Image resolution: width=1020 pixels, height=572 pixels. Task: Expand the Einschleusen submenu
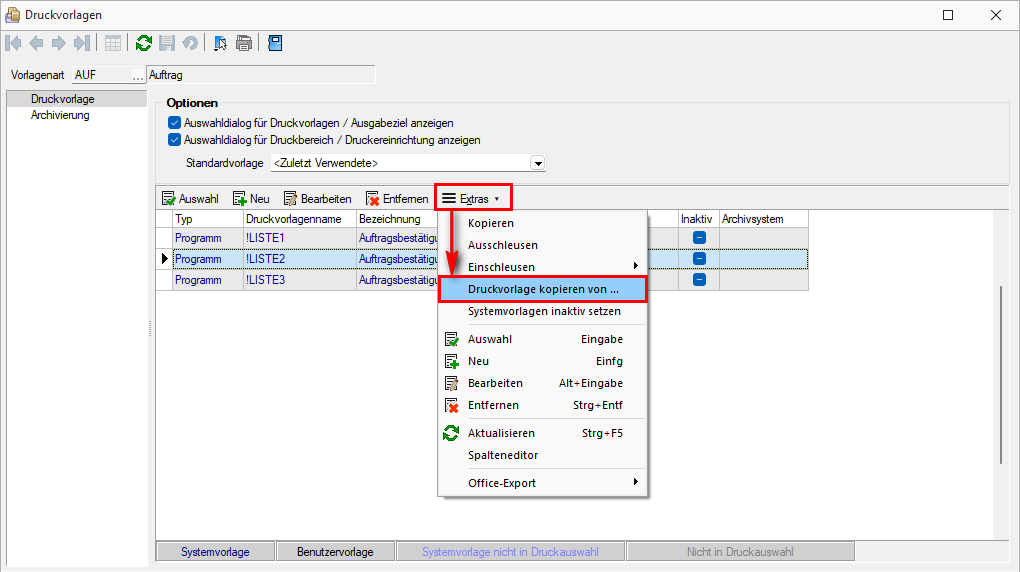[543, 267]
